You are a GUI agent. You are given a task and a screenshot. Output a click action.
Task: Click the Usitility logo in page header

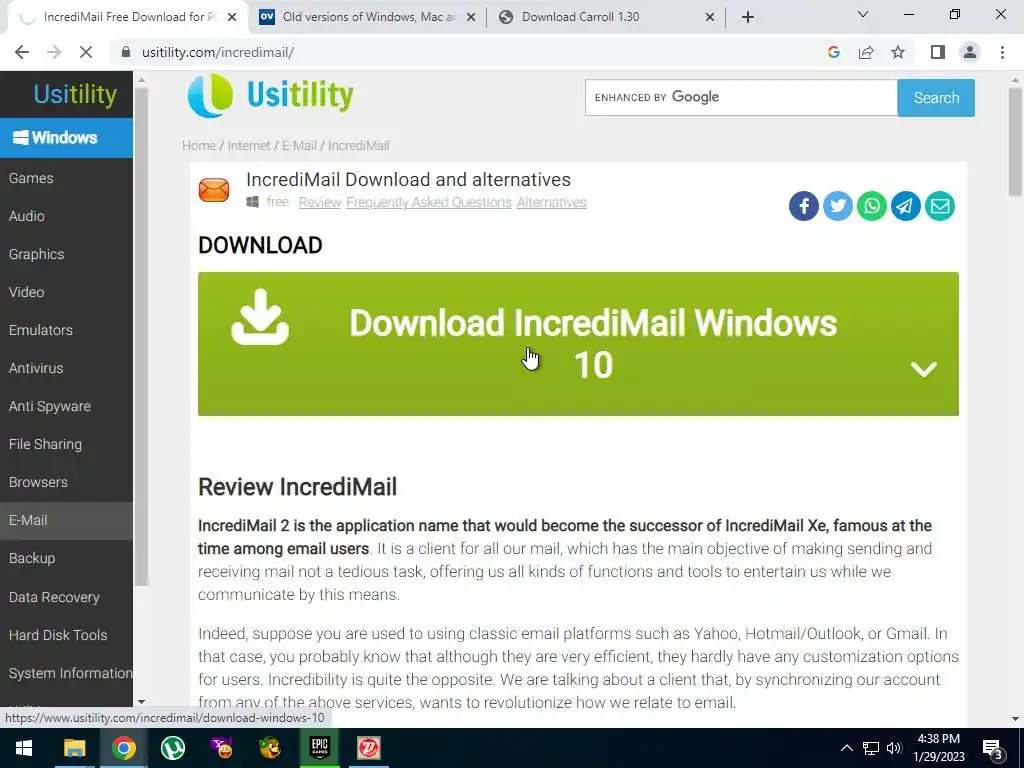tap(270, 95)
